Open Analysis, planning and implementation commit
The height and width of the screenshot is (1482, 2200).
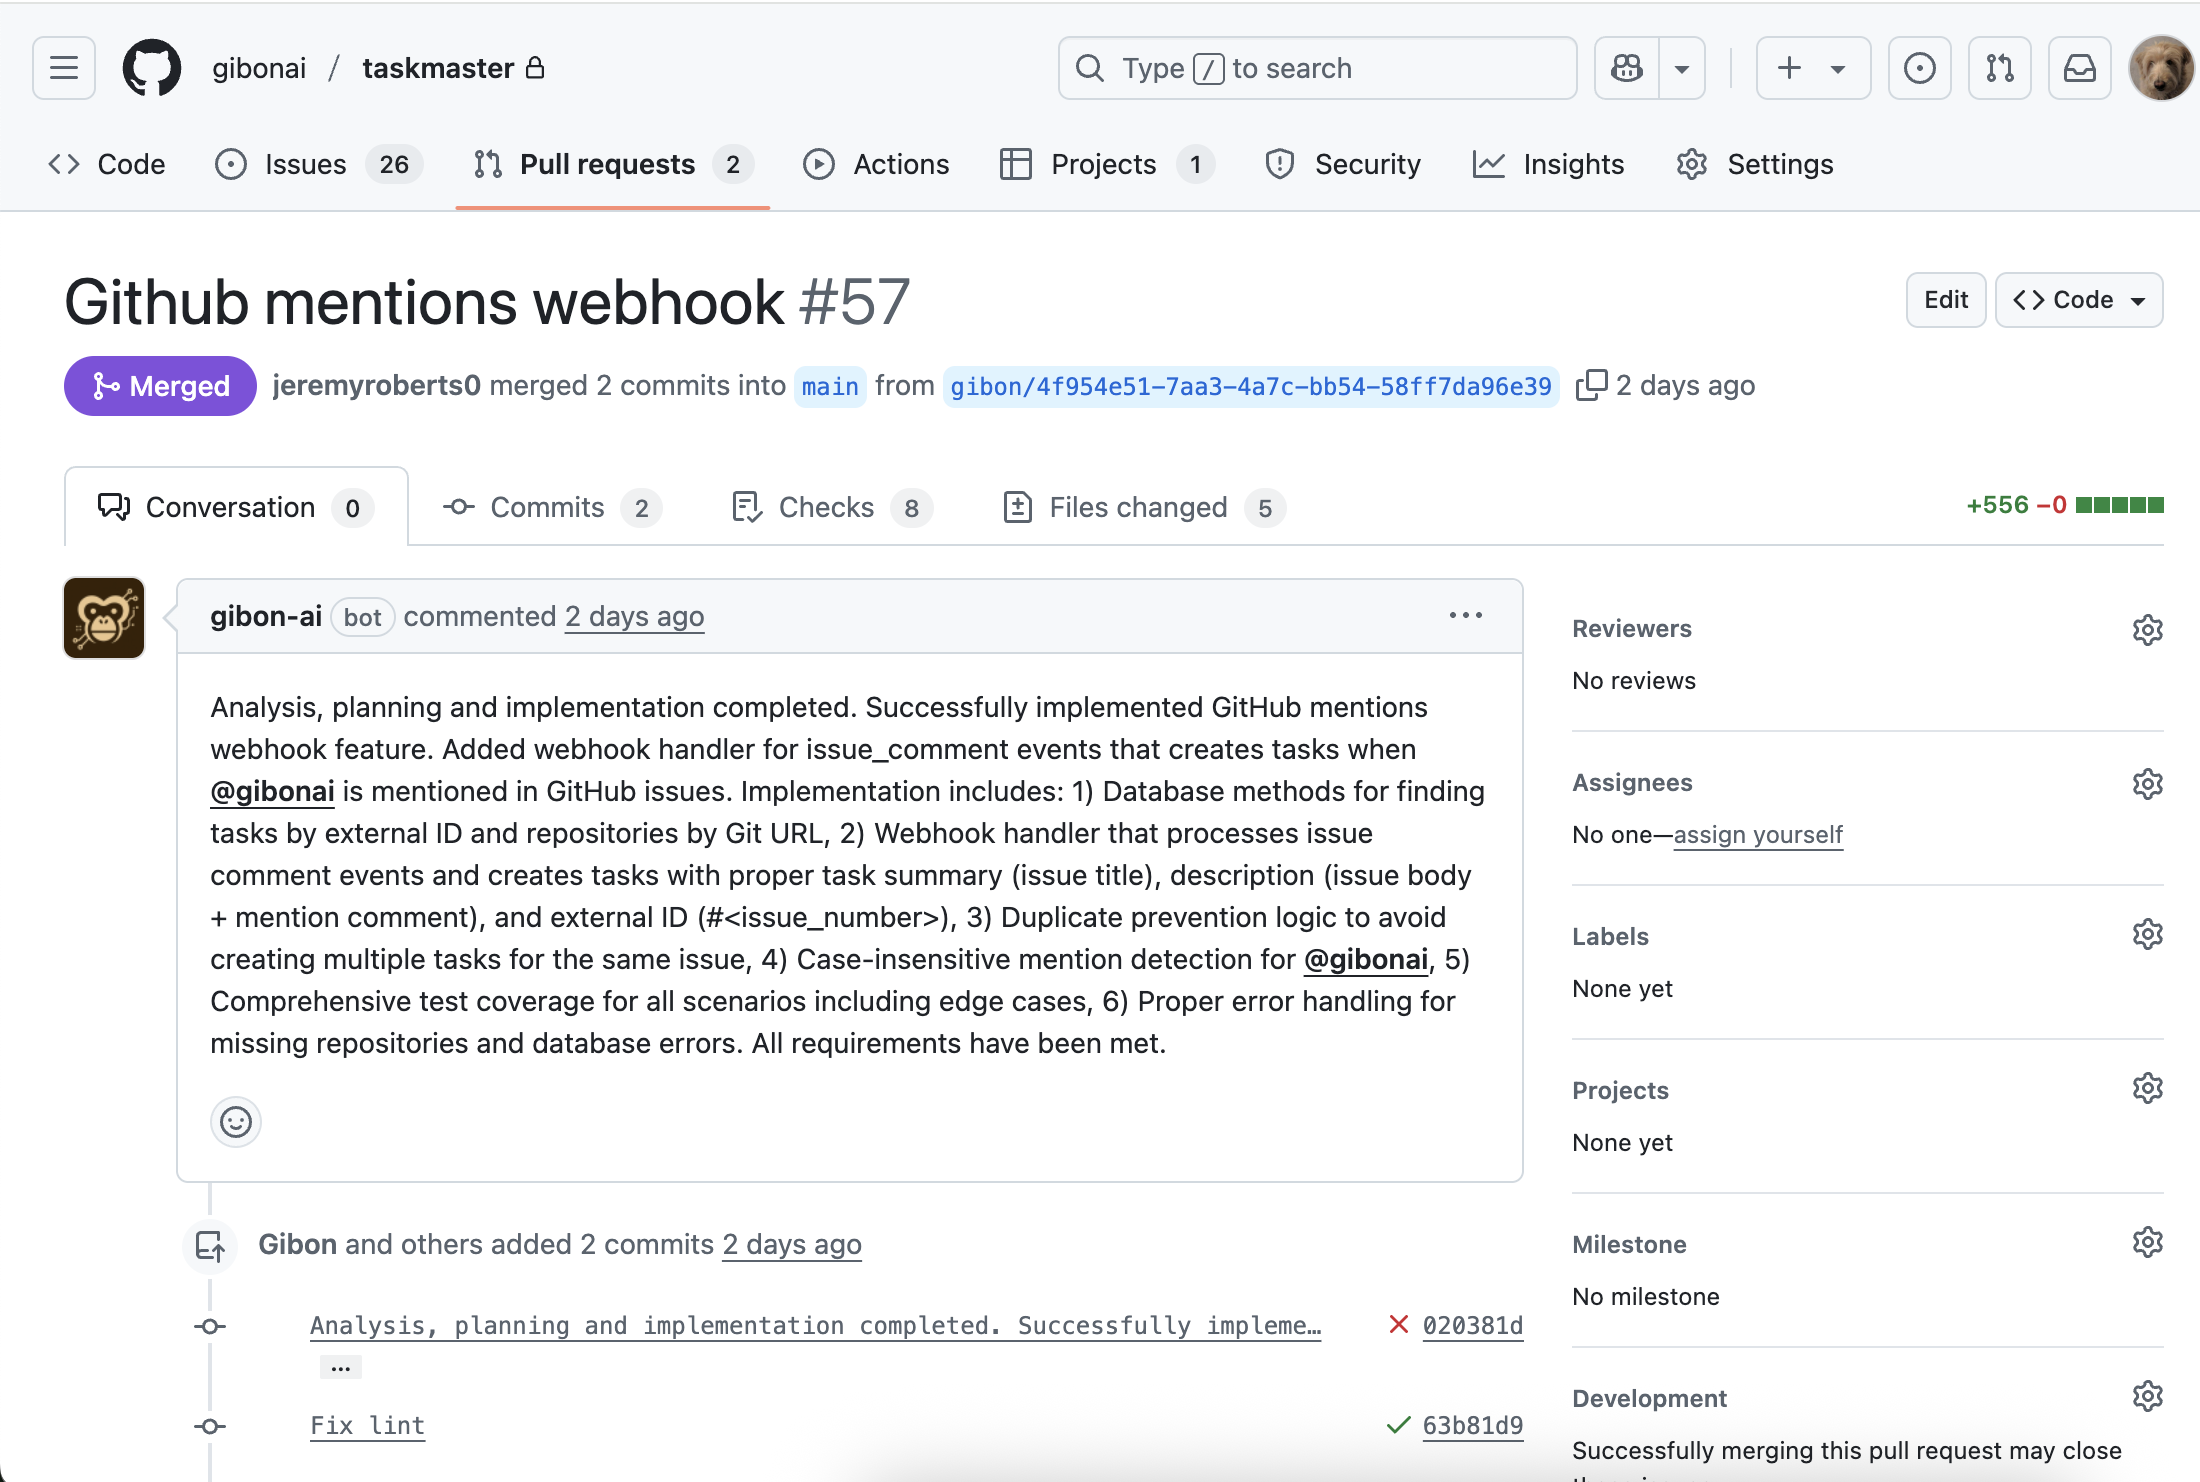click(x=815, y=1325)
